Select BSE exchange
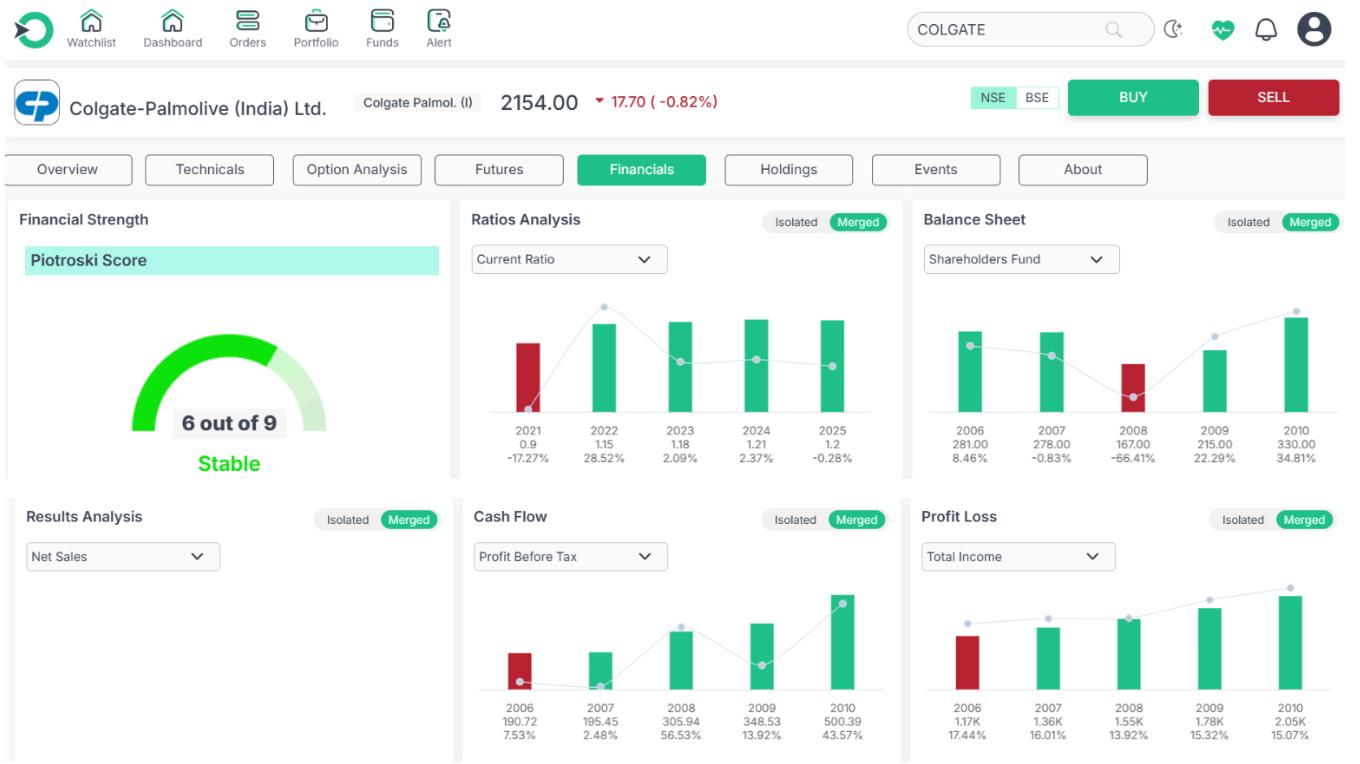The image size is (1360, 764). coord(1037,98)
